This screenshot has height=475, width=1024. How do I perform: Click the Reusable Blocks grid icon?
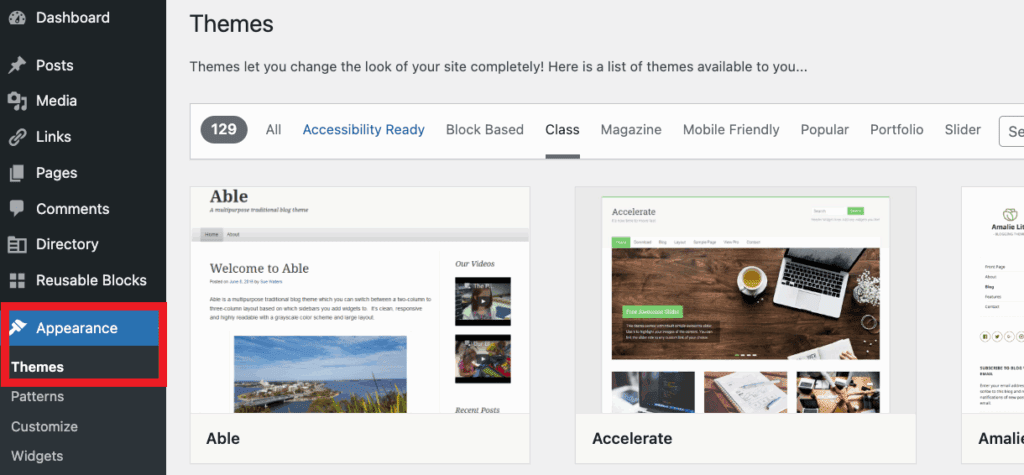coord(17,281)
